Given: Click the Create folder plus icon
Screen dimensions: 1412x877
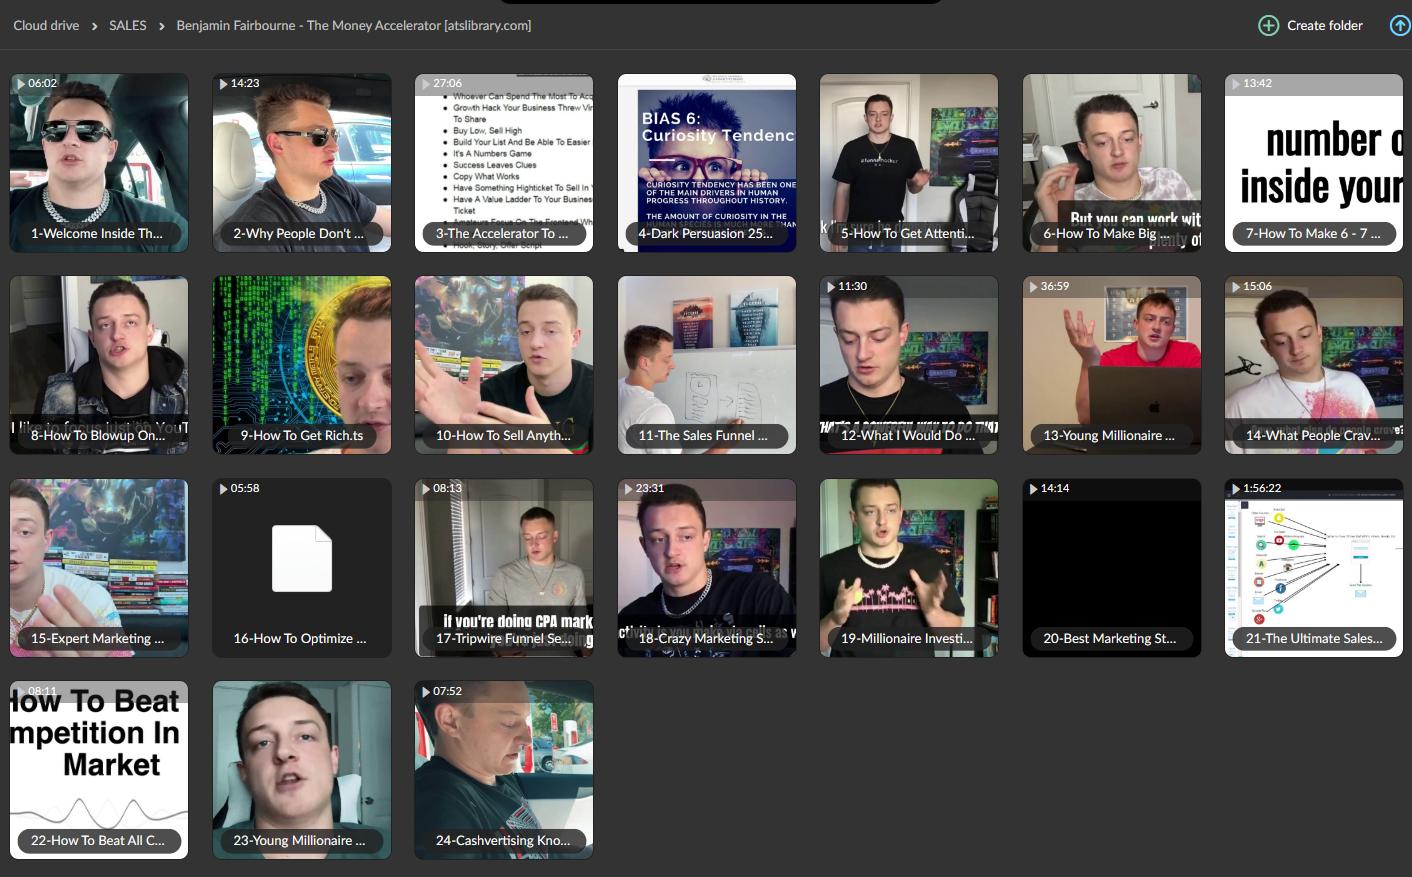Looking at the screenshot, I should [1268, 26].
